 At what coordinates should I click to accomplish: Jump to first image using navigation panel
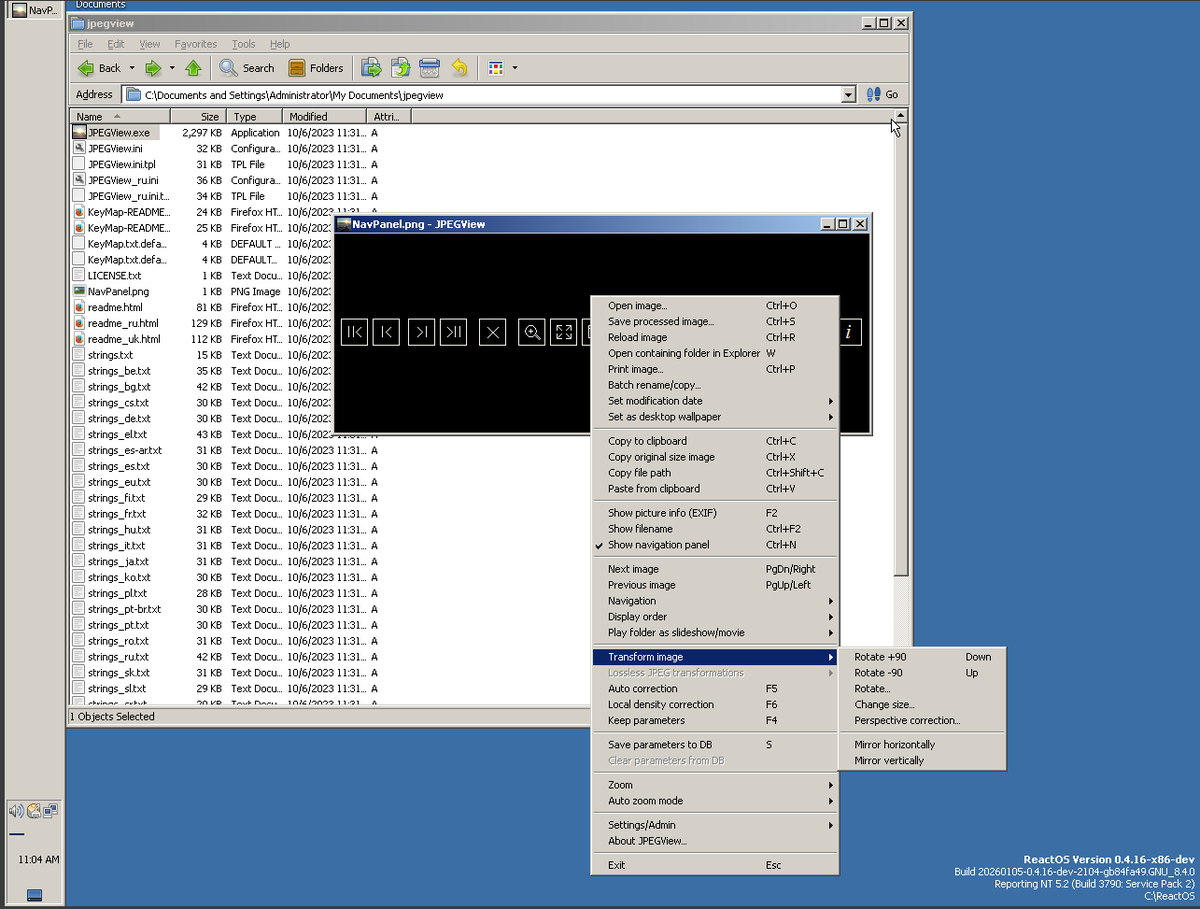pyautogui.click(x=354, y=332)
